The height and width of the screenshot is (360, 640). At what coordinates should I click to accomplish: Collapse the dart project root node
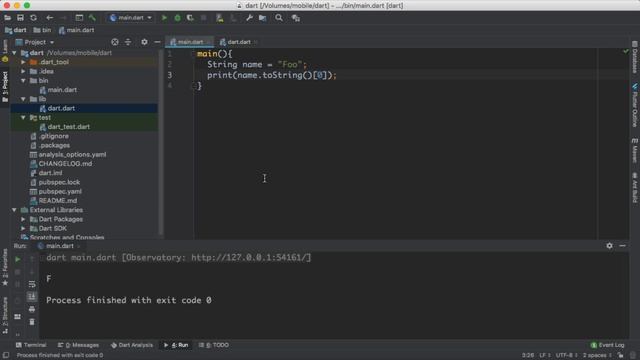click(x=14, y=53)
